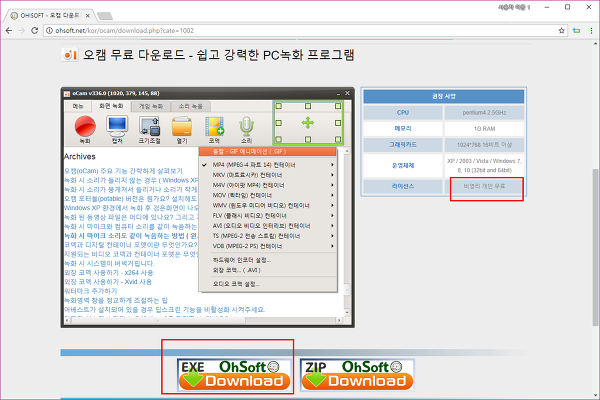Close the OHSOFT browser tab
This screenshot has width=600, height=400.
click(88, 16)
